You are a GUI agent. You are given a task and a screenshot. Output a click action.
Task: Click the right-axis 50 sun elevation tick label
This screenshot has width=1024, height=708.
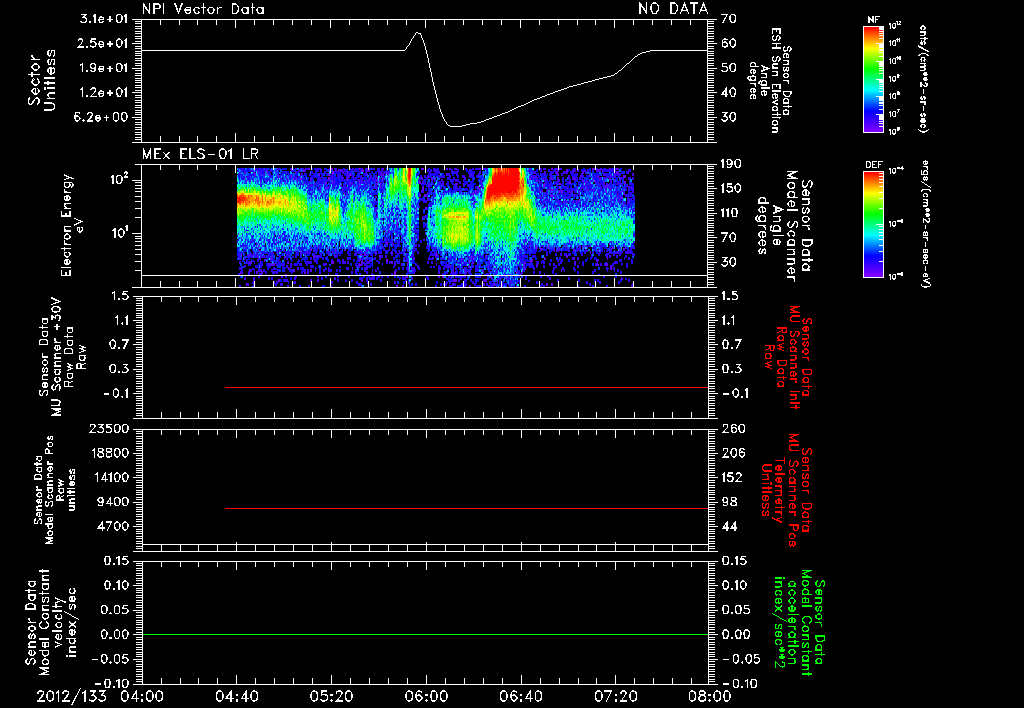(729, 68)
